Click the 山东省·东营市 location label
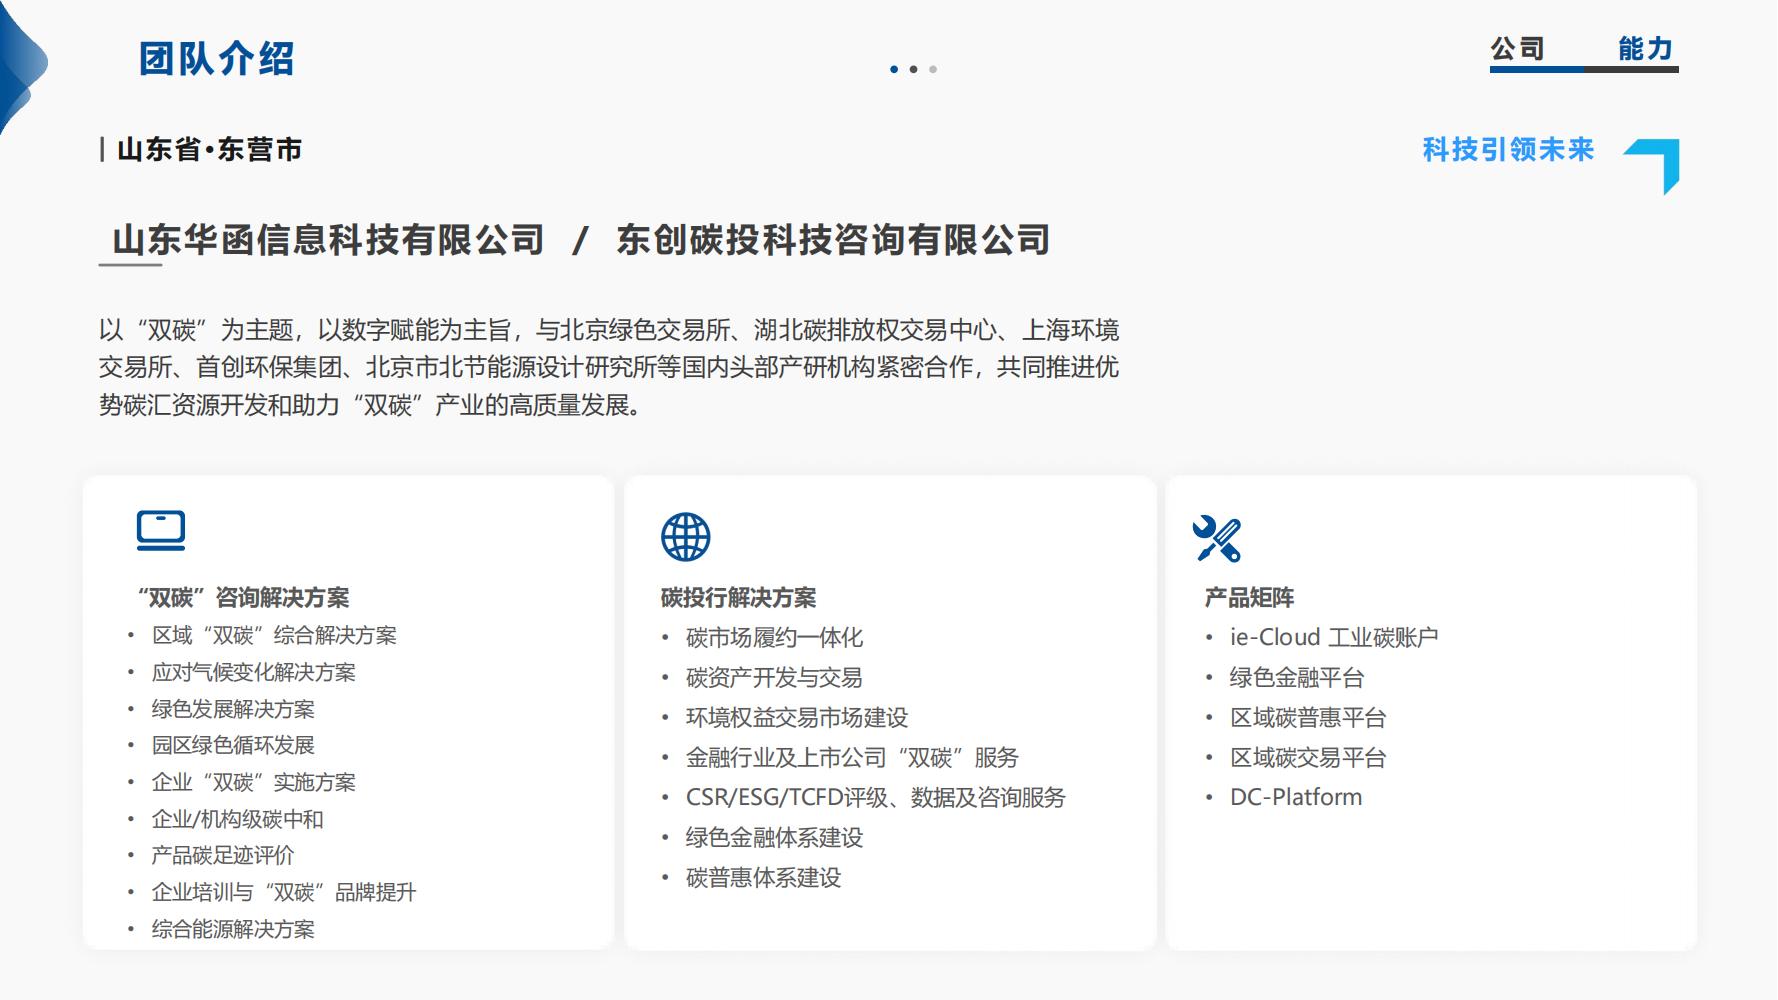This screenshot has width=1778, height=1000. pyautogui.click(x=209, y=150)
